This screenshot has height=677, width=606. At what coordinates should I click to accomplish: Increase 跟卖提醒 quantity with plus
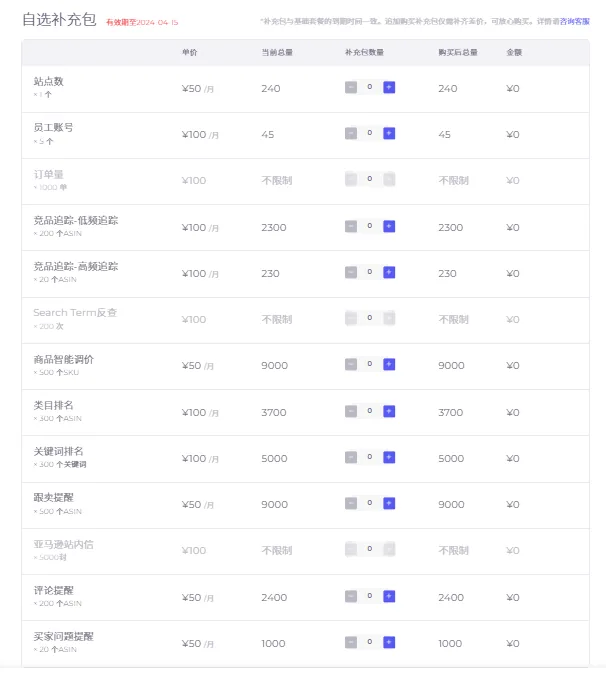pos(389,503)
